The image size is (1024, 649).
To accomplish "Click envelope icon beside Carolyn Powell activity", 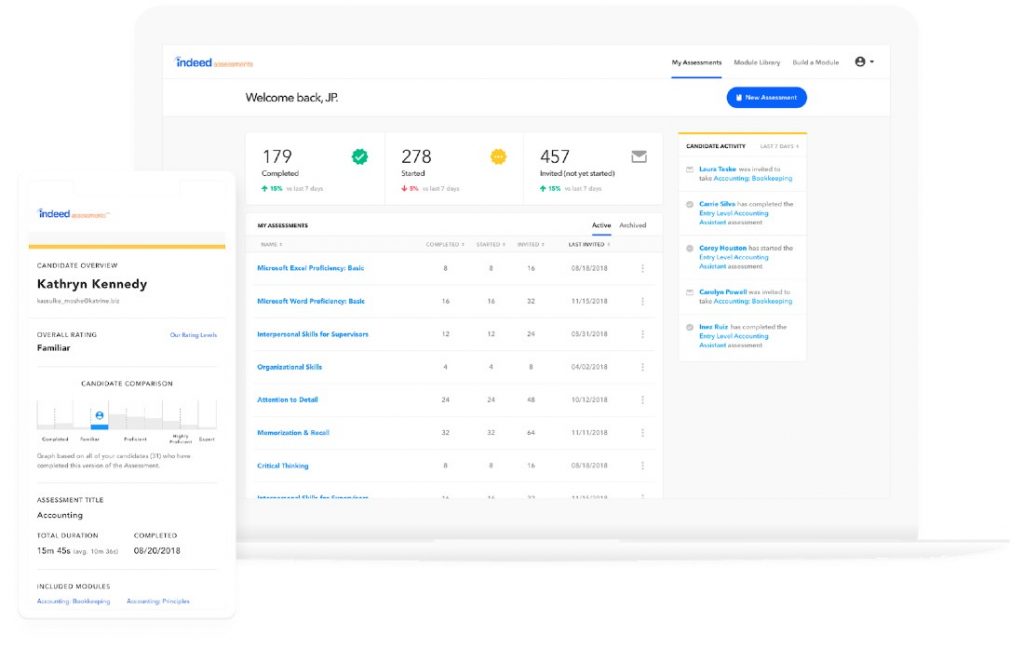I will click(690, 293).
